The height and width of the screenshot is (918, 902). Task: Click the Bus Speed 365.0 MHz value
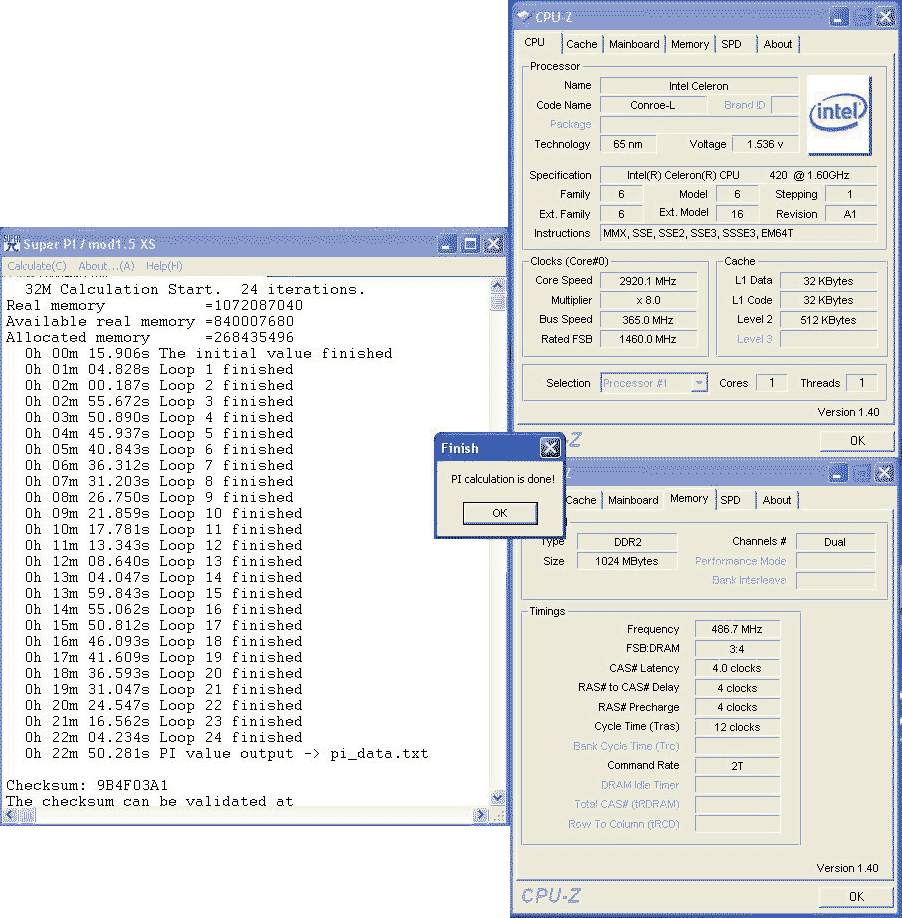[648, 320]
